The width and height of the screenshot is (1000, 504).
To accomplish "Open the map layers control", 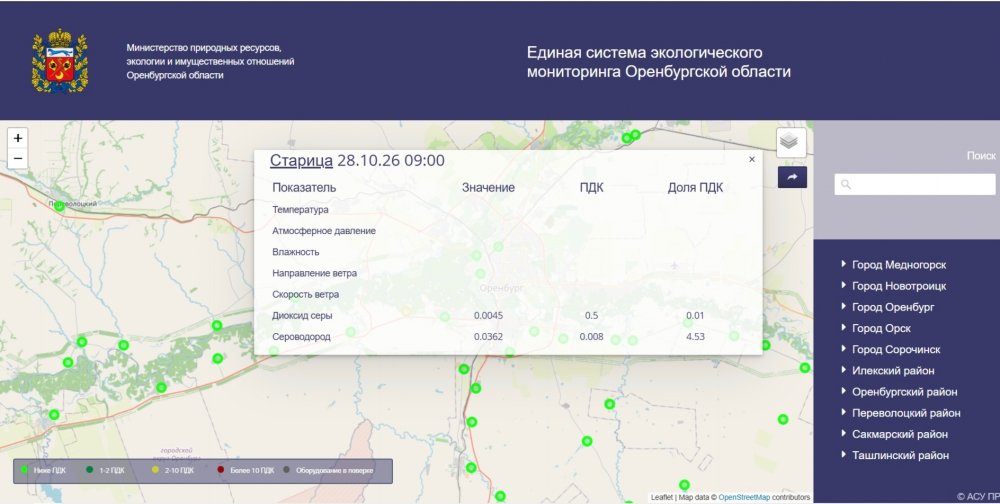I will pos(791,142).
